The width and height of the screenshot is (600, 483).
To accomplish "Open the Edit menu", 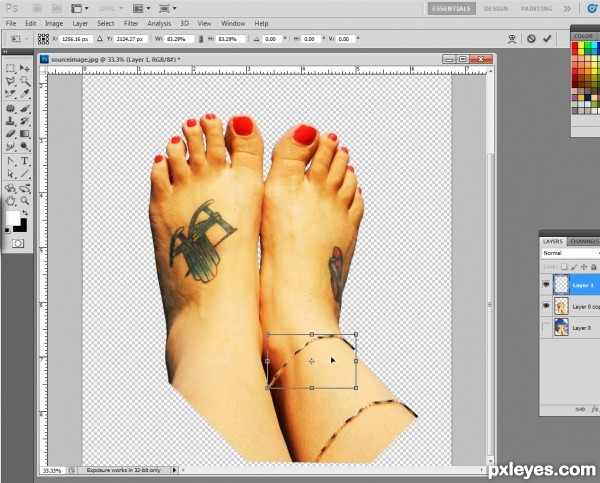I will (x=30, y=23).
